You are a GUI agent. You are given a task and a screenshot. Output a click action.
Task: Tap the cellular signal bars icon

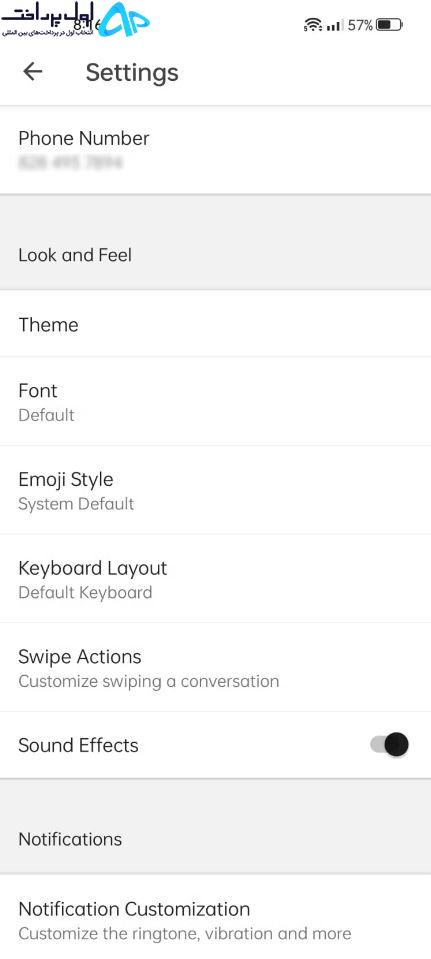click(334, 26)
